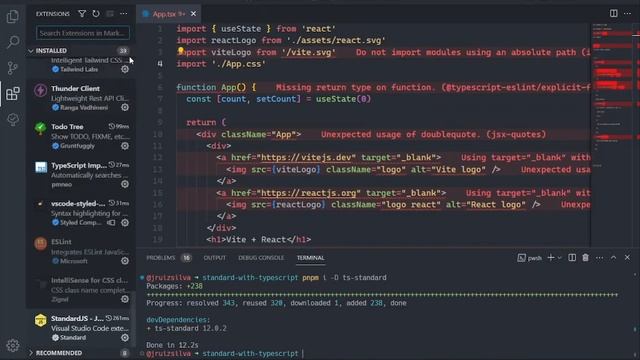Open editor more actions menu
Viewport: 640px width, 360px height.
[x=627, y=13]
